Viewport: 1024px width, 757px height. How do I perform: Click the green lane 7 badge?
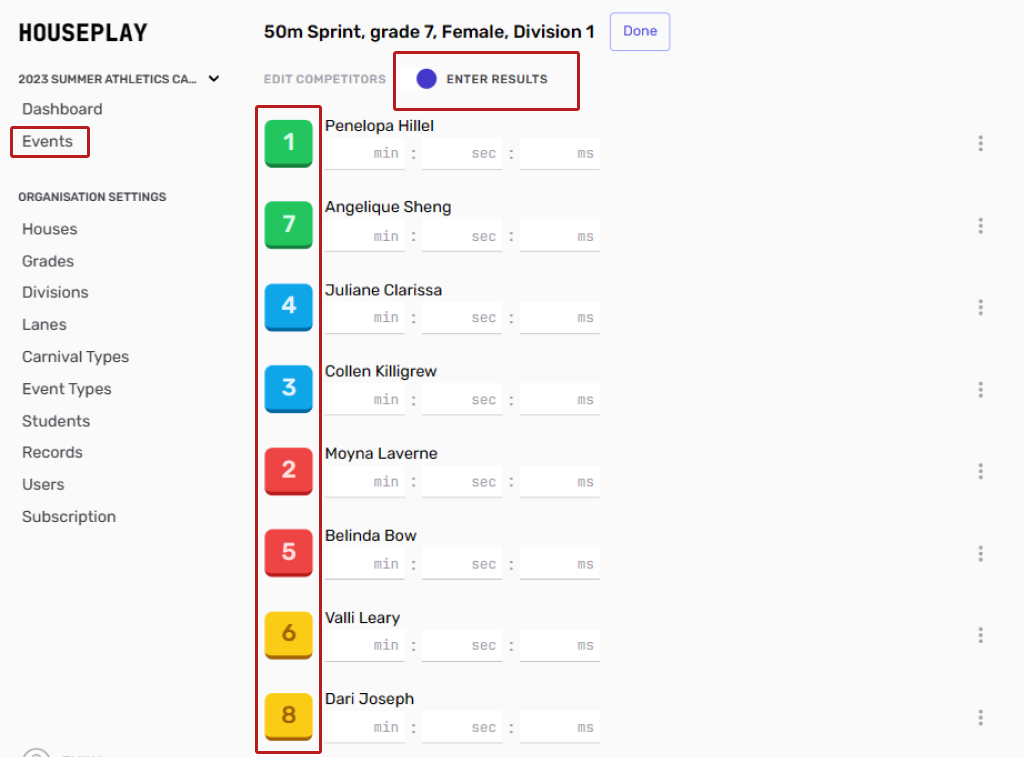289,224
